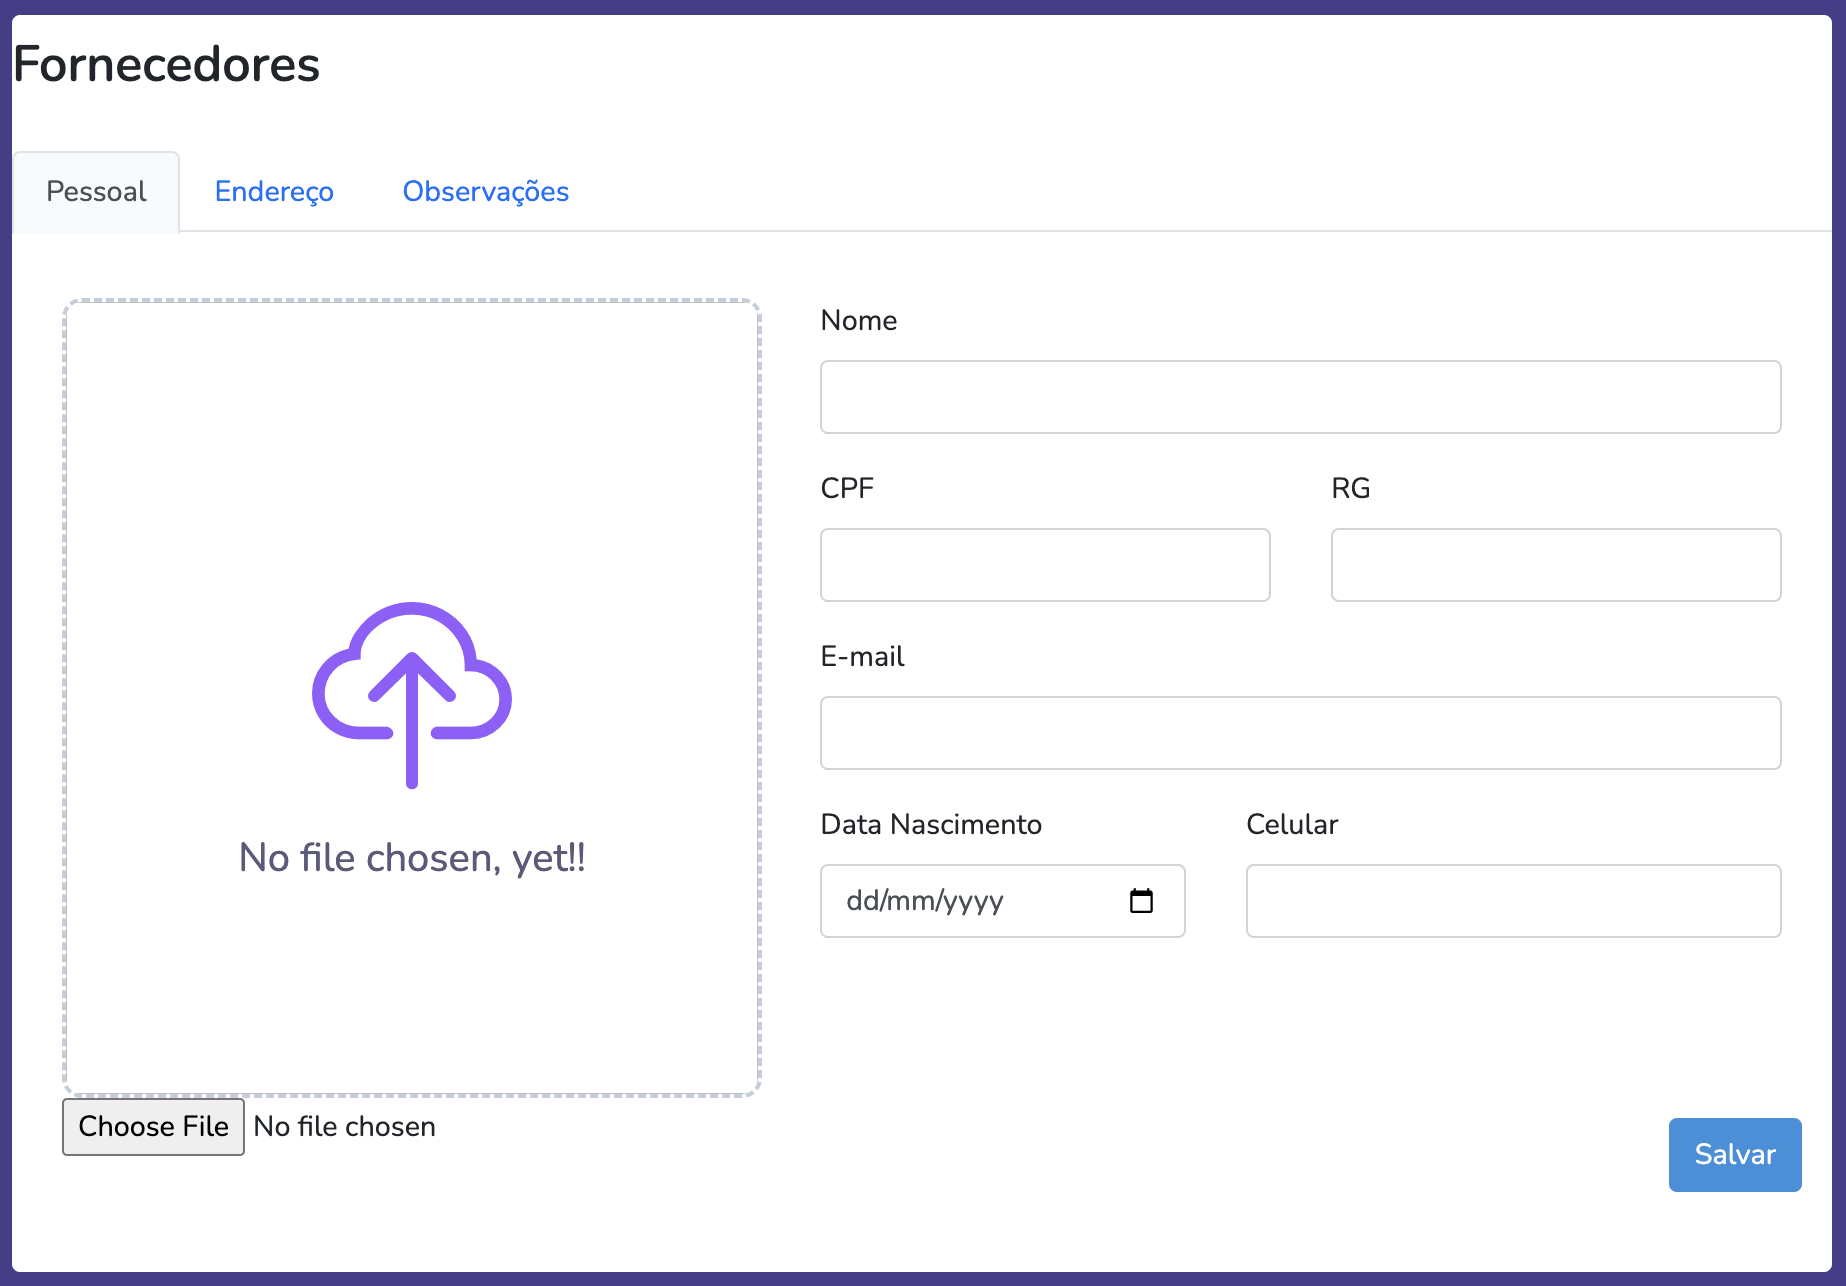Focus the Celular input field
1846x1286 pixels.
tap(1513, 901)
